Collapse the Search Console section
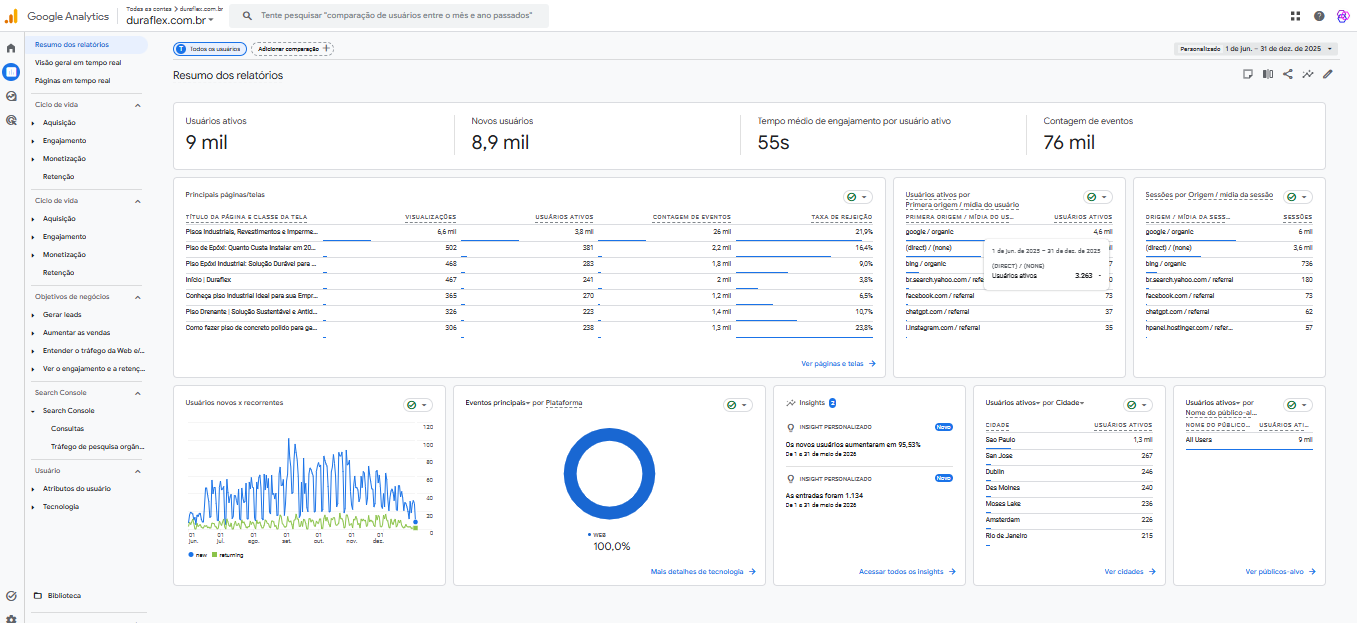Image resolution: width=1357 pixels, height=623 pixels. tap(138, 393)
